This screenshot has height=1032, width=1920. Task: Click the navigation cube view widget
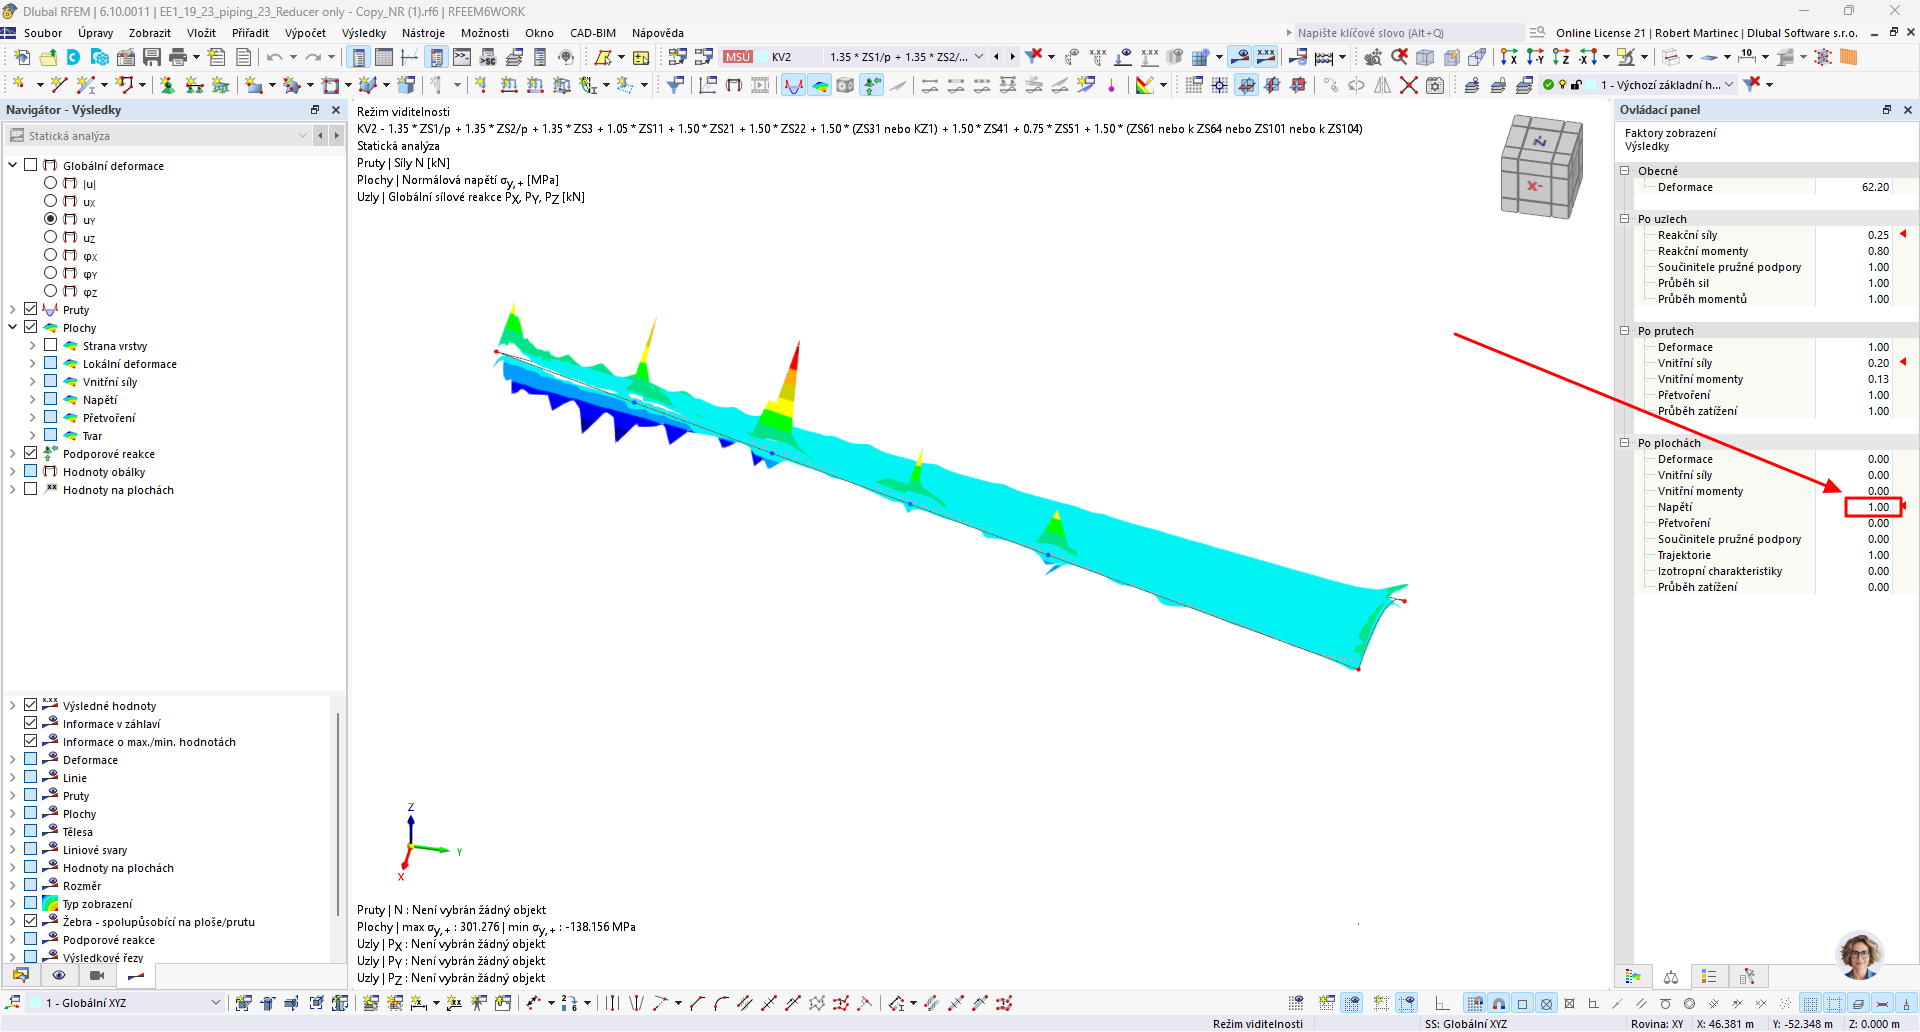(1541, 166)
